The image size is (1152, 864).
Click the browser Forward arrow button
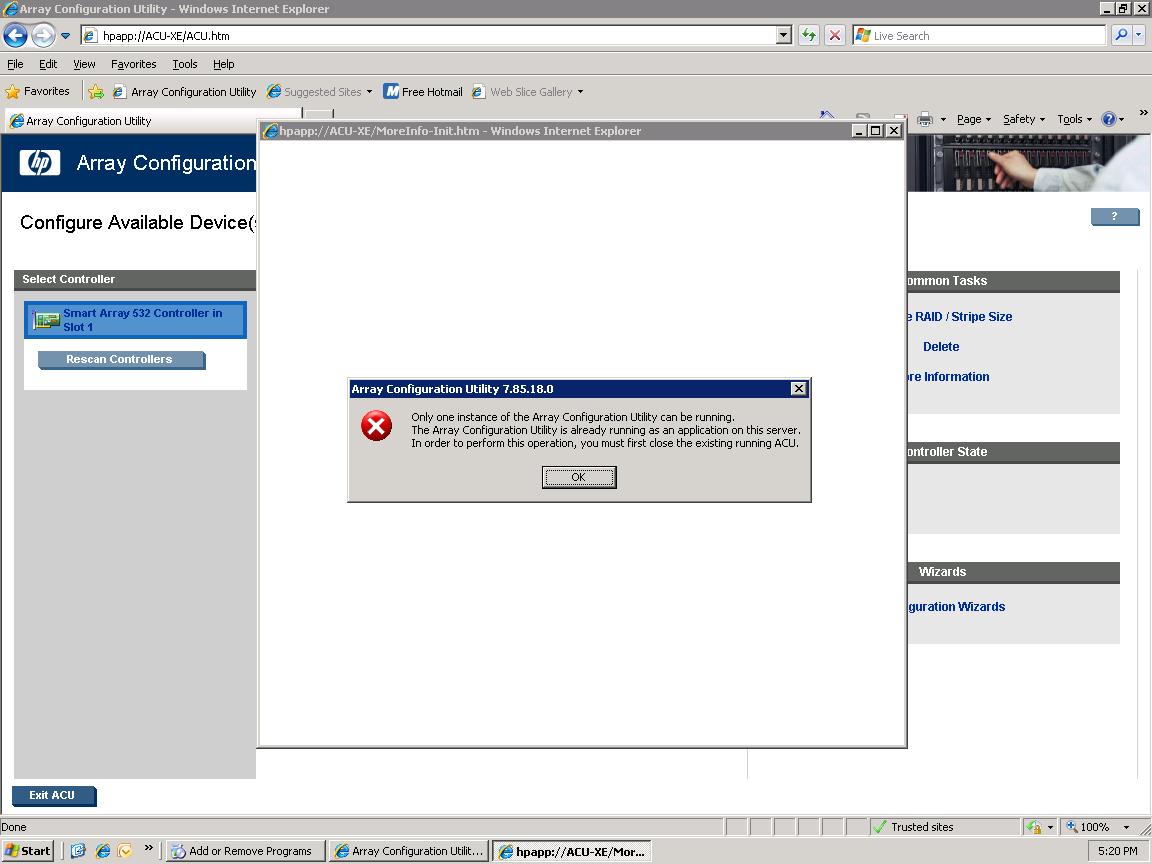43,35
